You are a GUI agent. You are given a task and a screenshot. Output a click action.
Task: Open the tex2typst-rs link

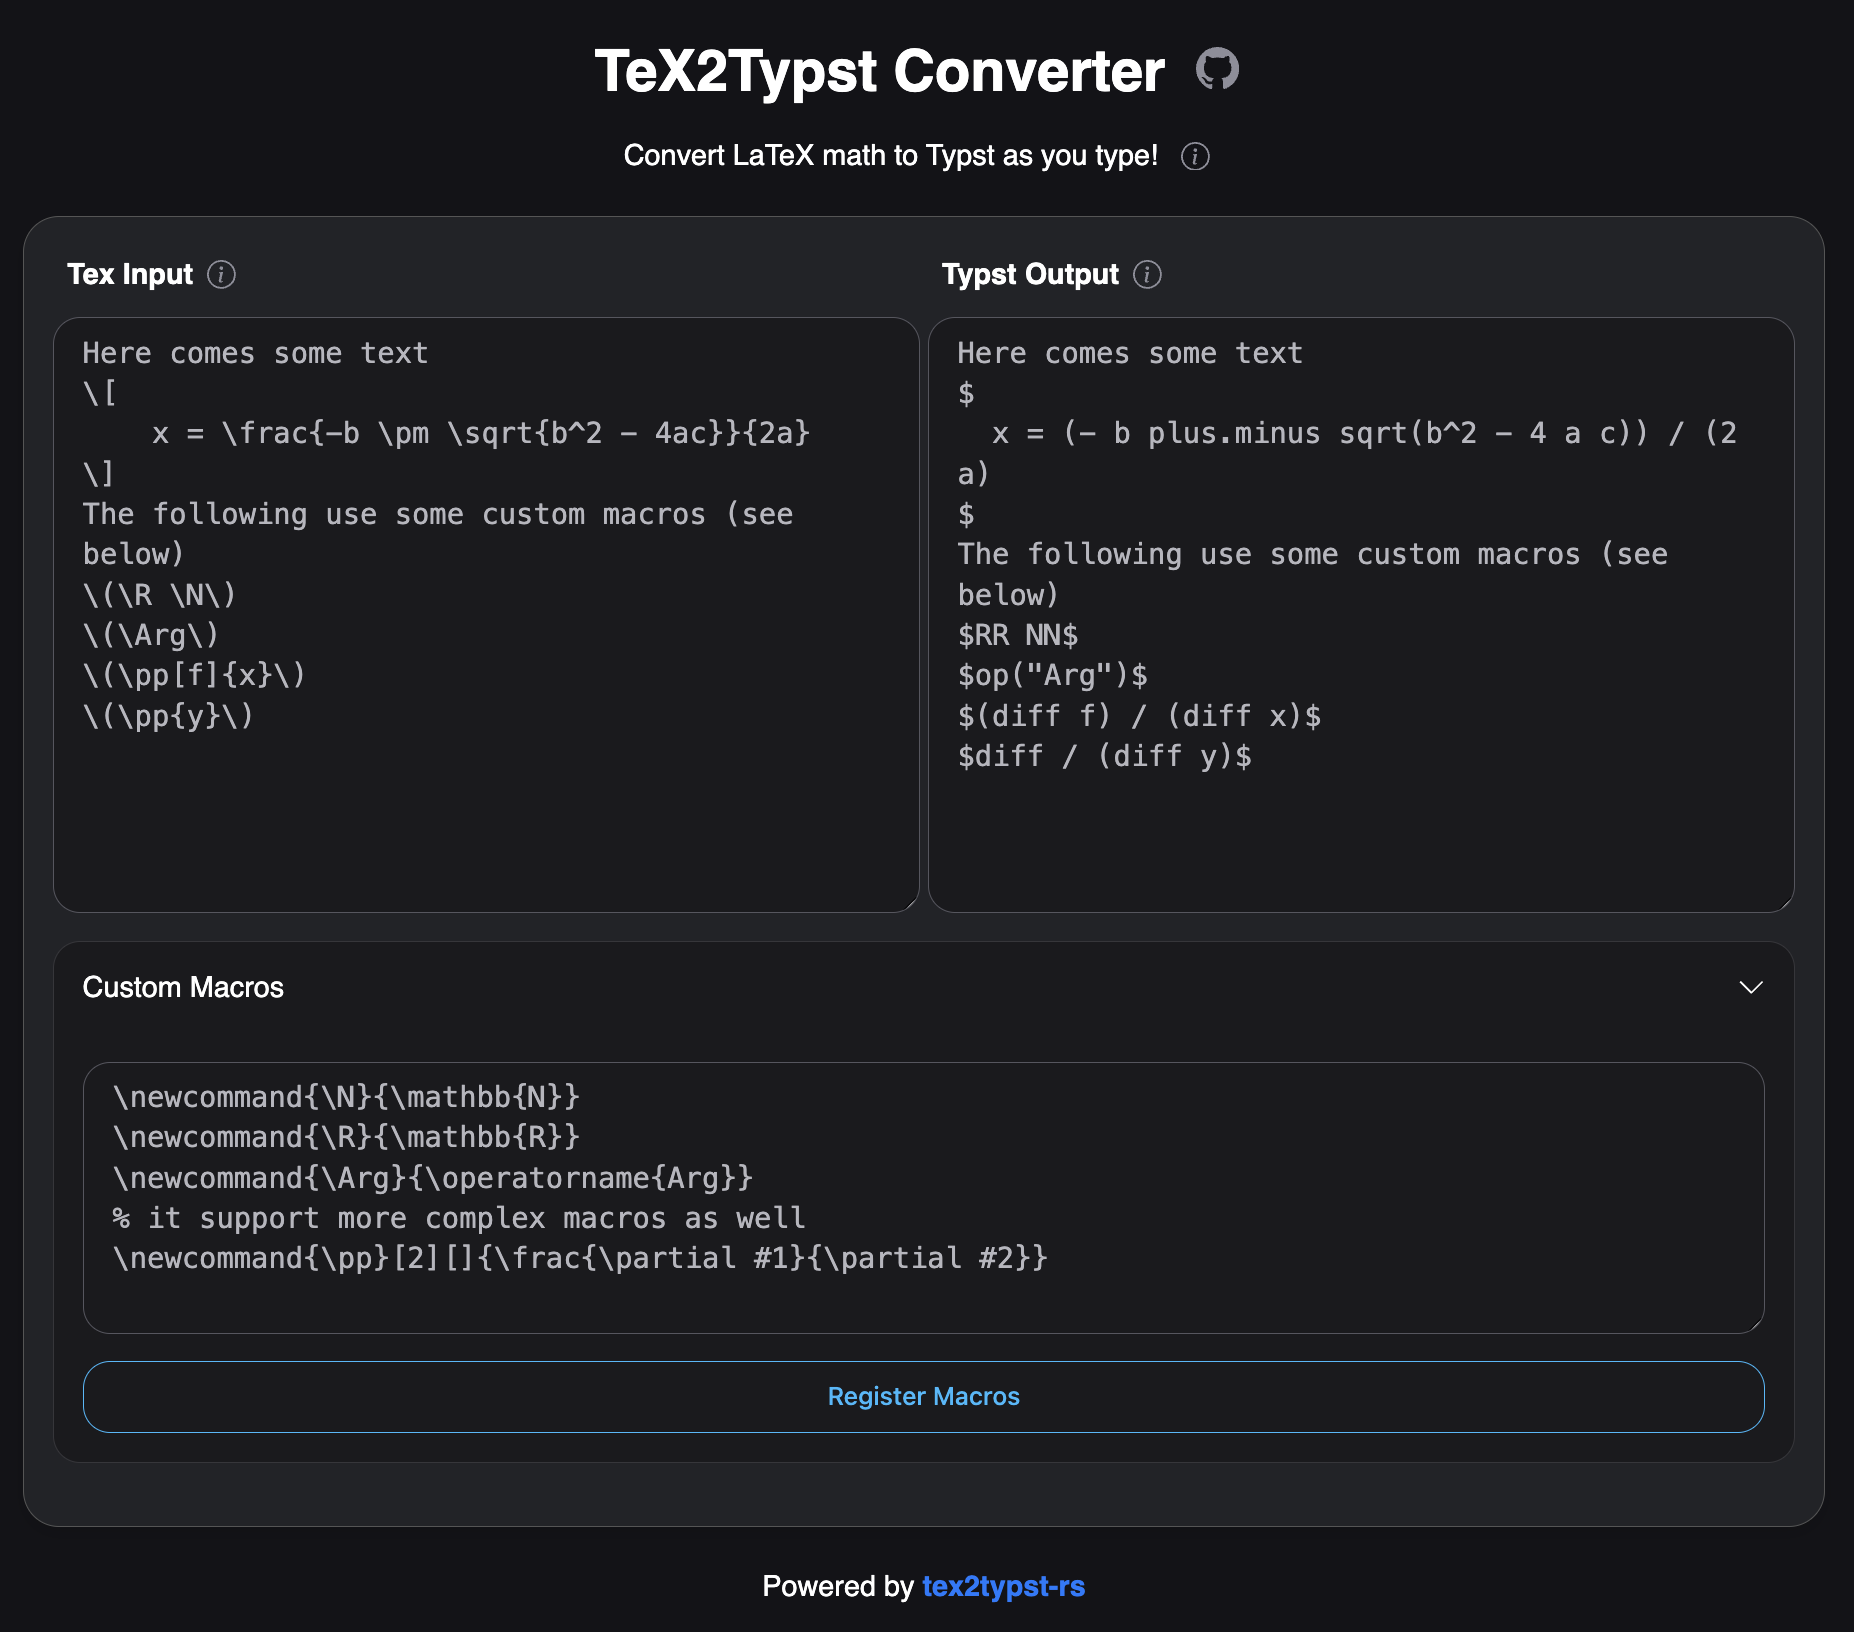tap(1003, 1586)
